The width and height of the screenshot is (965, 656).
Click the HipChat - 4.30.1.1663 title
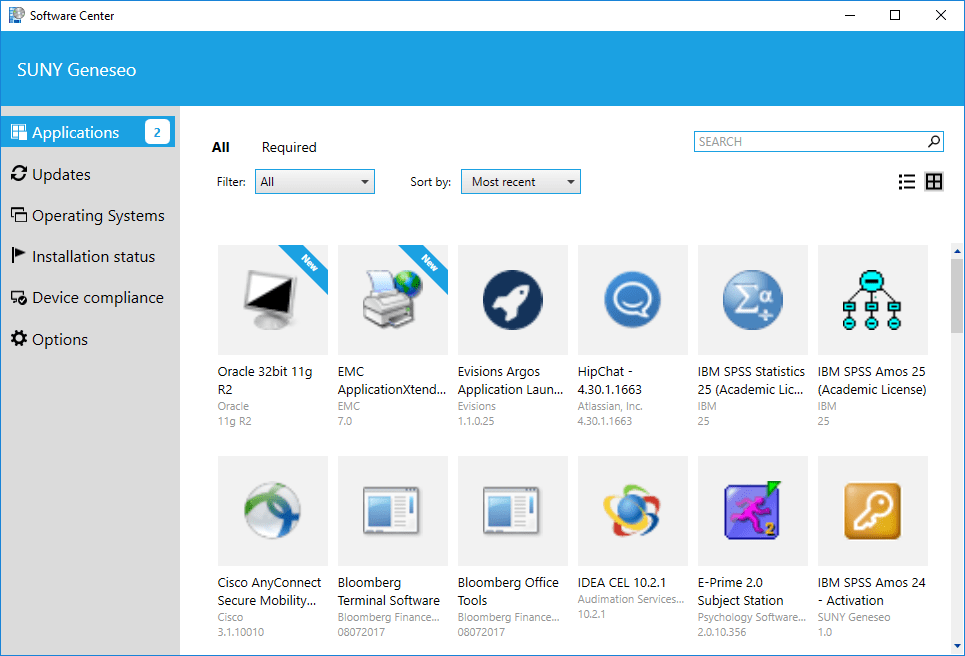pyautogui.click(x=609, y=380)
